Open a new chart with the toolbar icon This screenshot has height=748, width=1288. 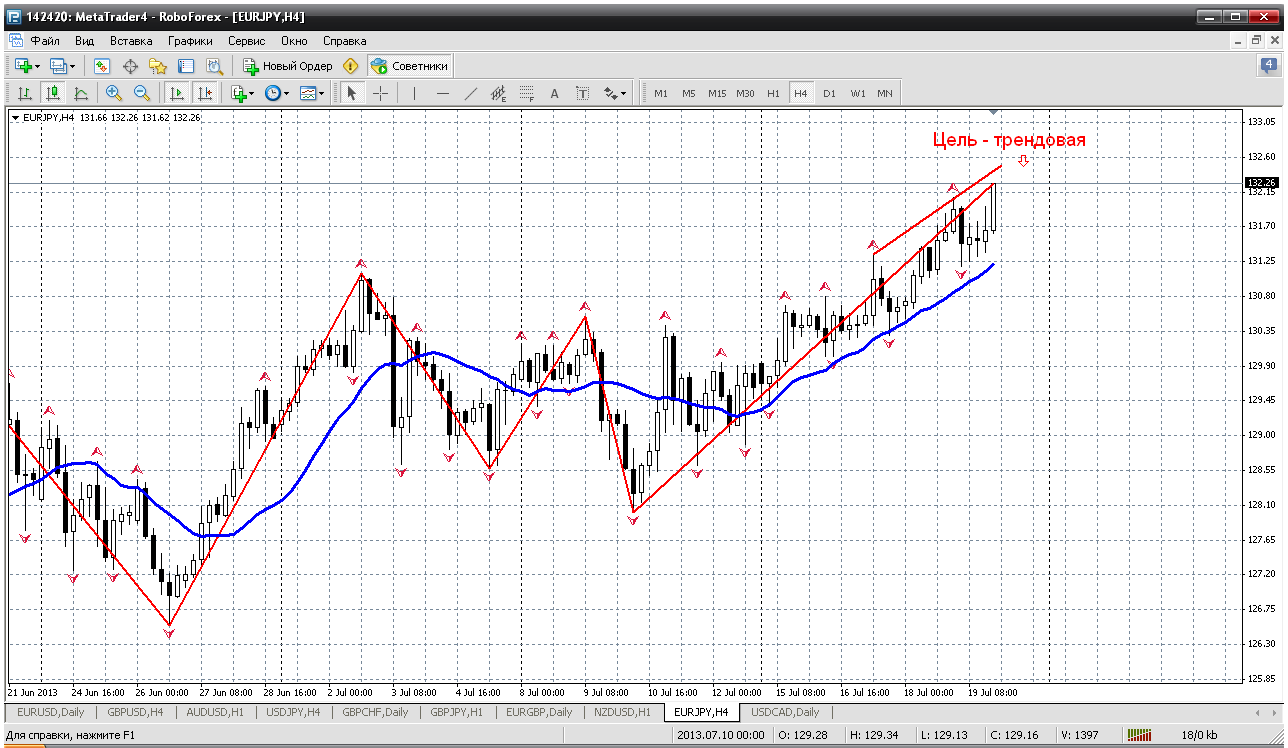[26, 66]
